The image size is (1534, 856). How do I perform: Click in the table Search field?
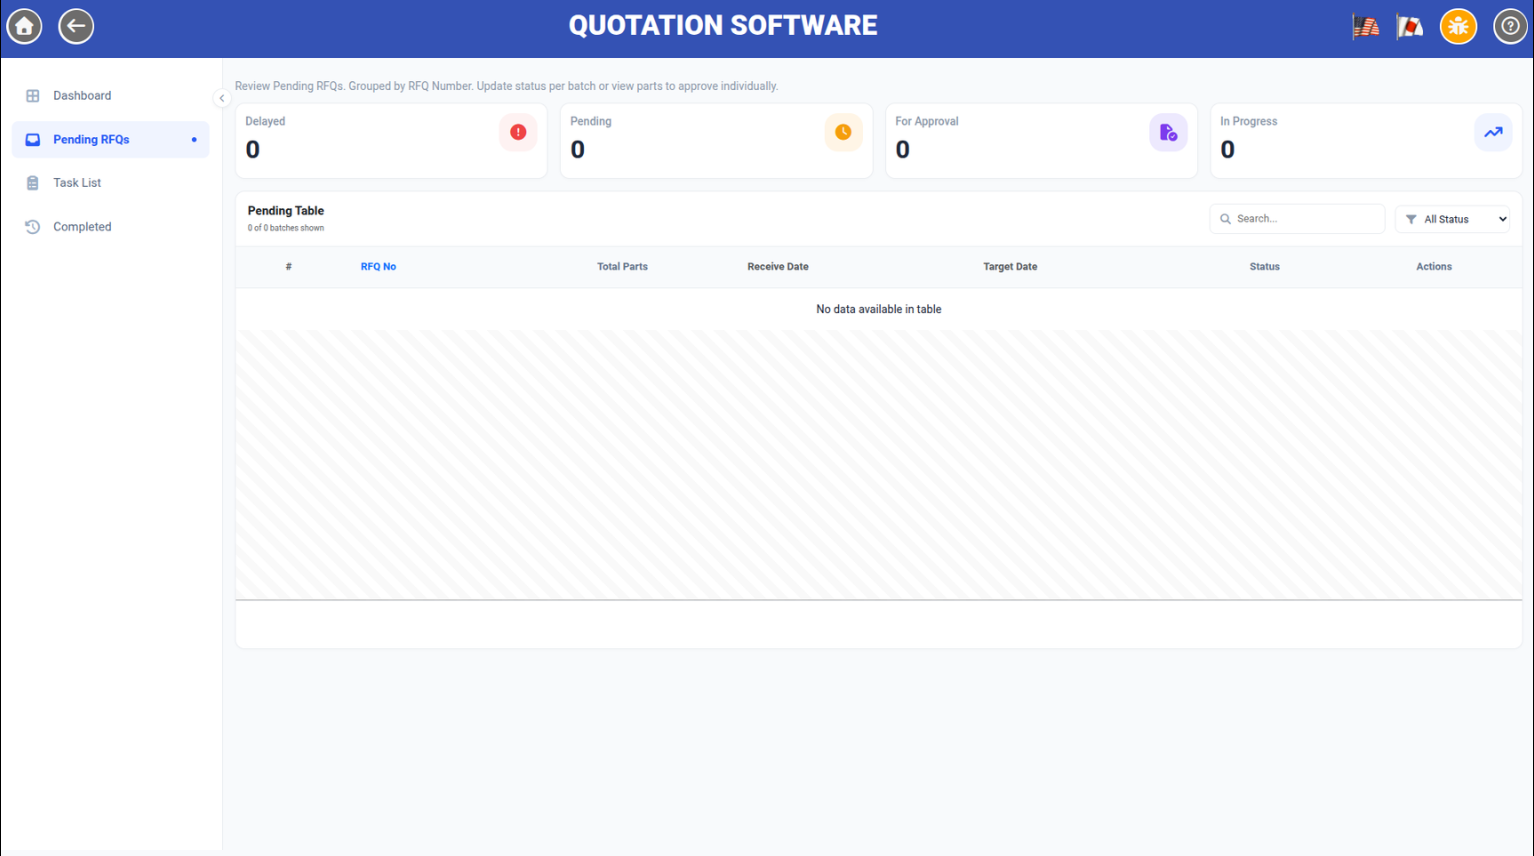tap(1297, 219)
